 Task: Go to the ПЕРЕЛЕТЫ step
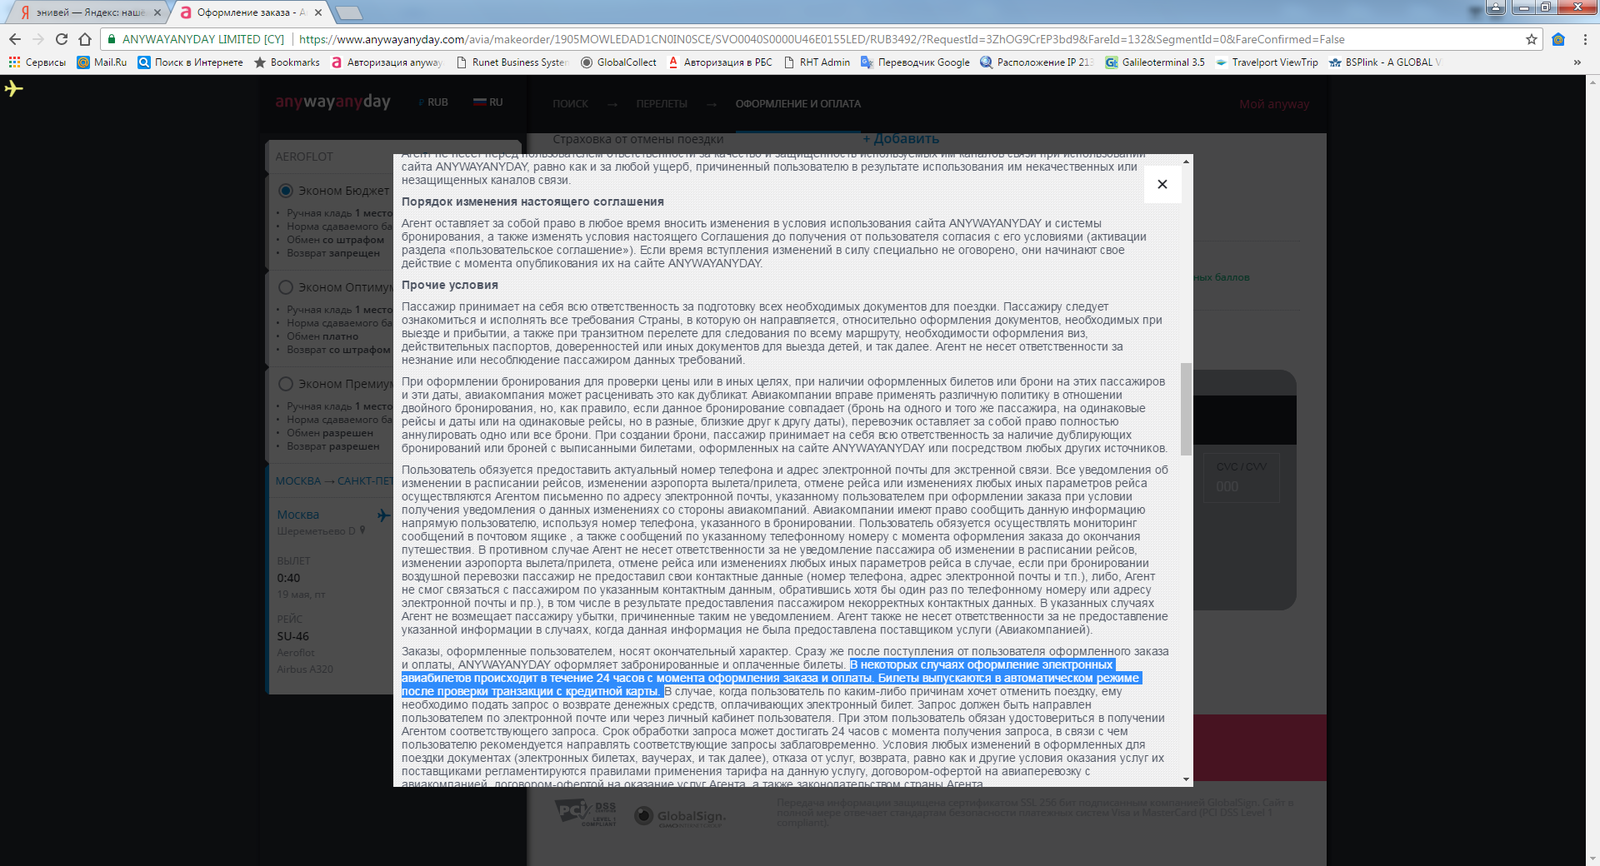tap(661, 104)
